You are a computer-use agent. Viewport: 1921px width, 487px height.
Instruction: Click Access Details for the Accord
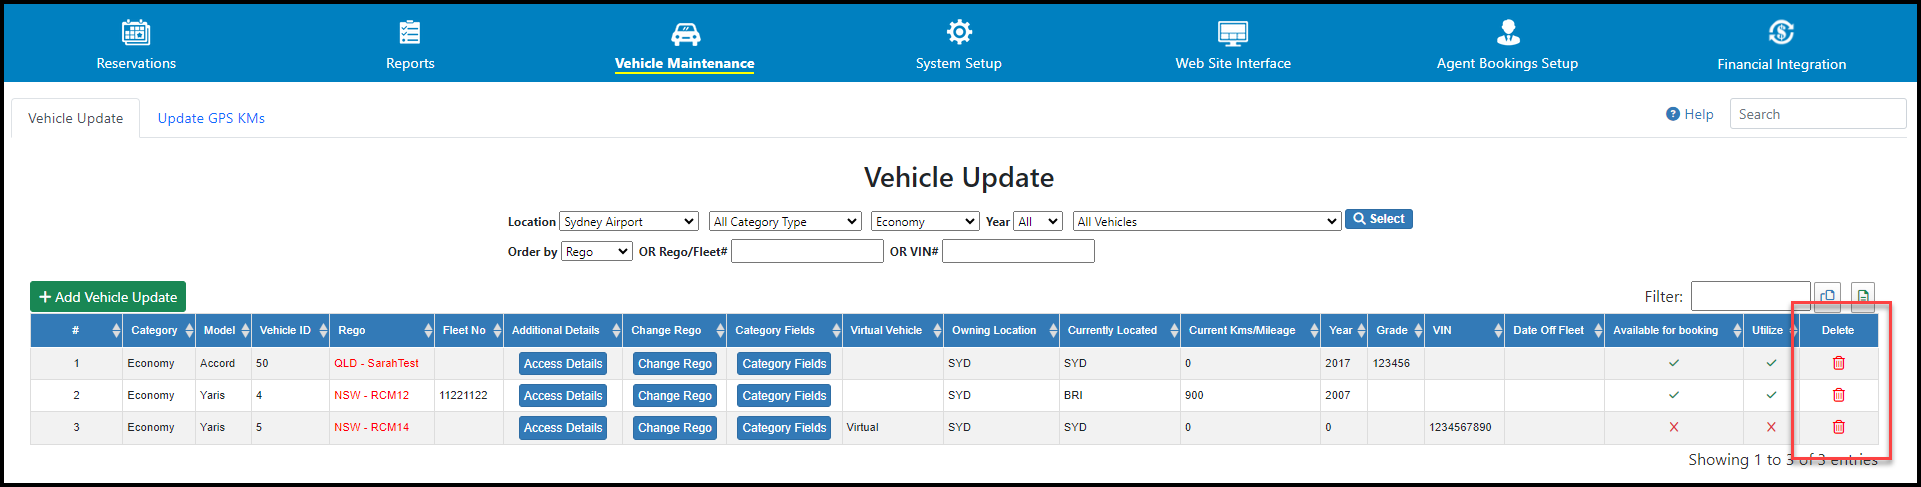pos(563,364)
